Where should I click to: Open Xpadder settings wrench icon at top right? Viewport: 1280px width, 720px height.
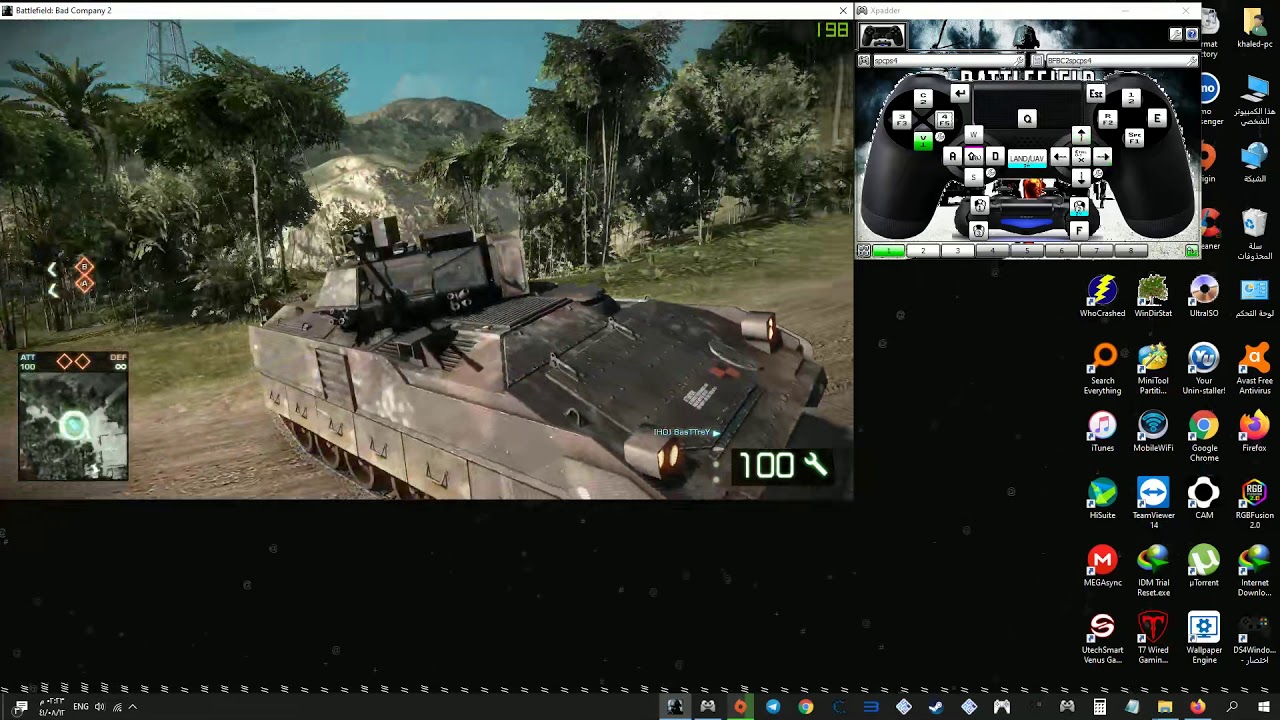(x=1176, y=34)
